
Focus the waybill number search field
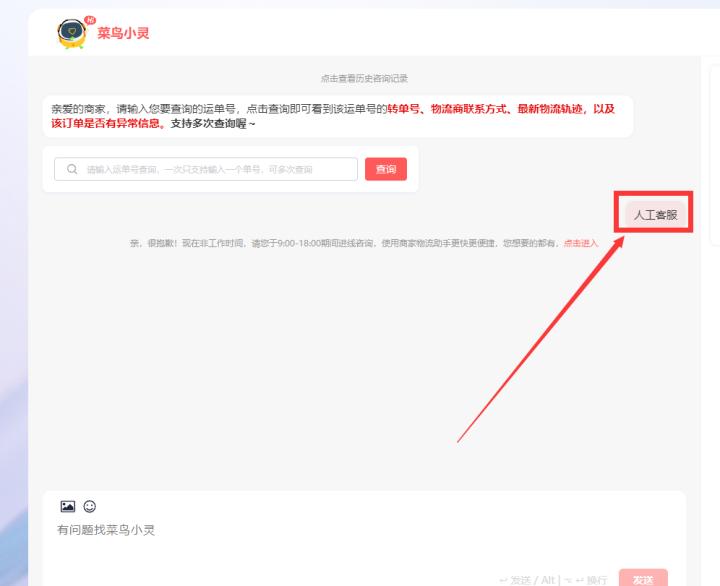coord(206,169)
